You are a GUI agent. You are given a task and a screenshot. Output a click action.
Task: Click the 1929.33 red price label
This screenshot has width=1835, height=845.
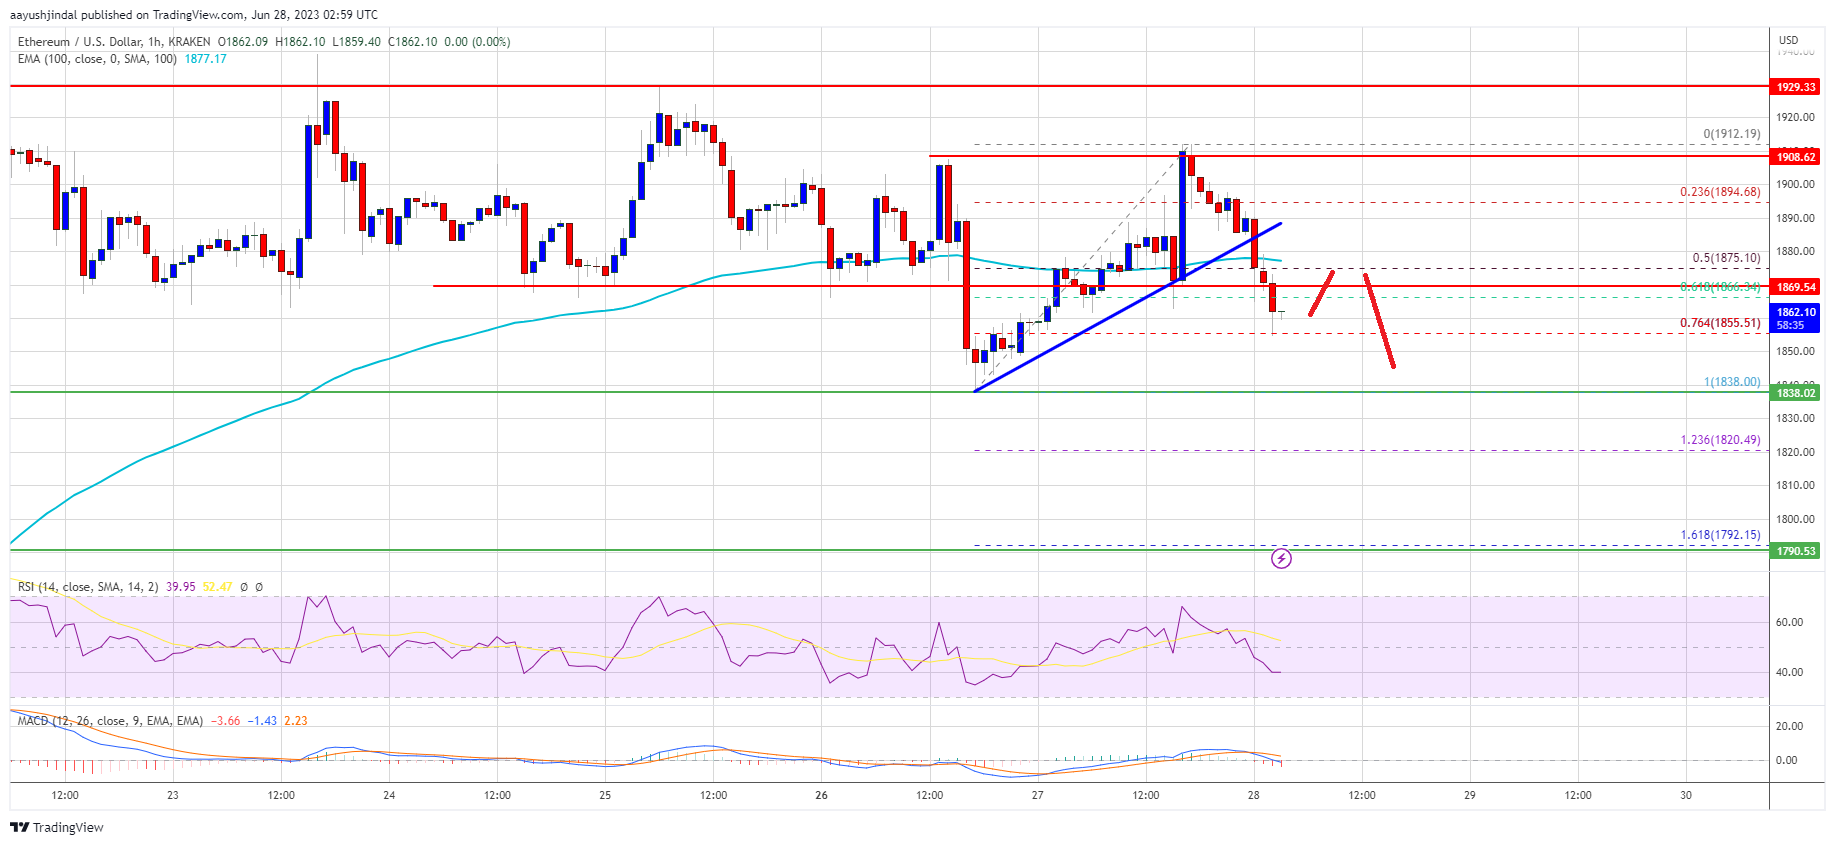pos(1795,87)
